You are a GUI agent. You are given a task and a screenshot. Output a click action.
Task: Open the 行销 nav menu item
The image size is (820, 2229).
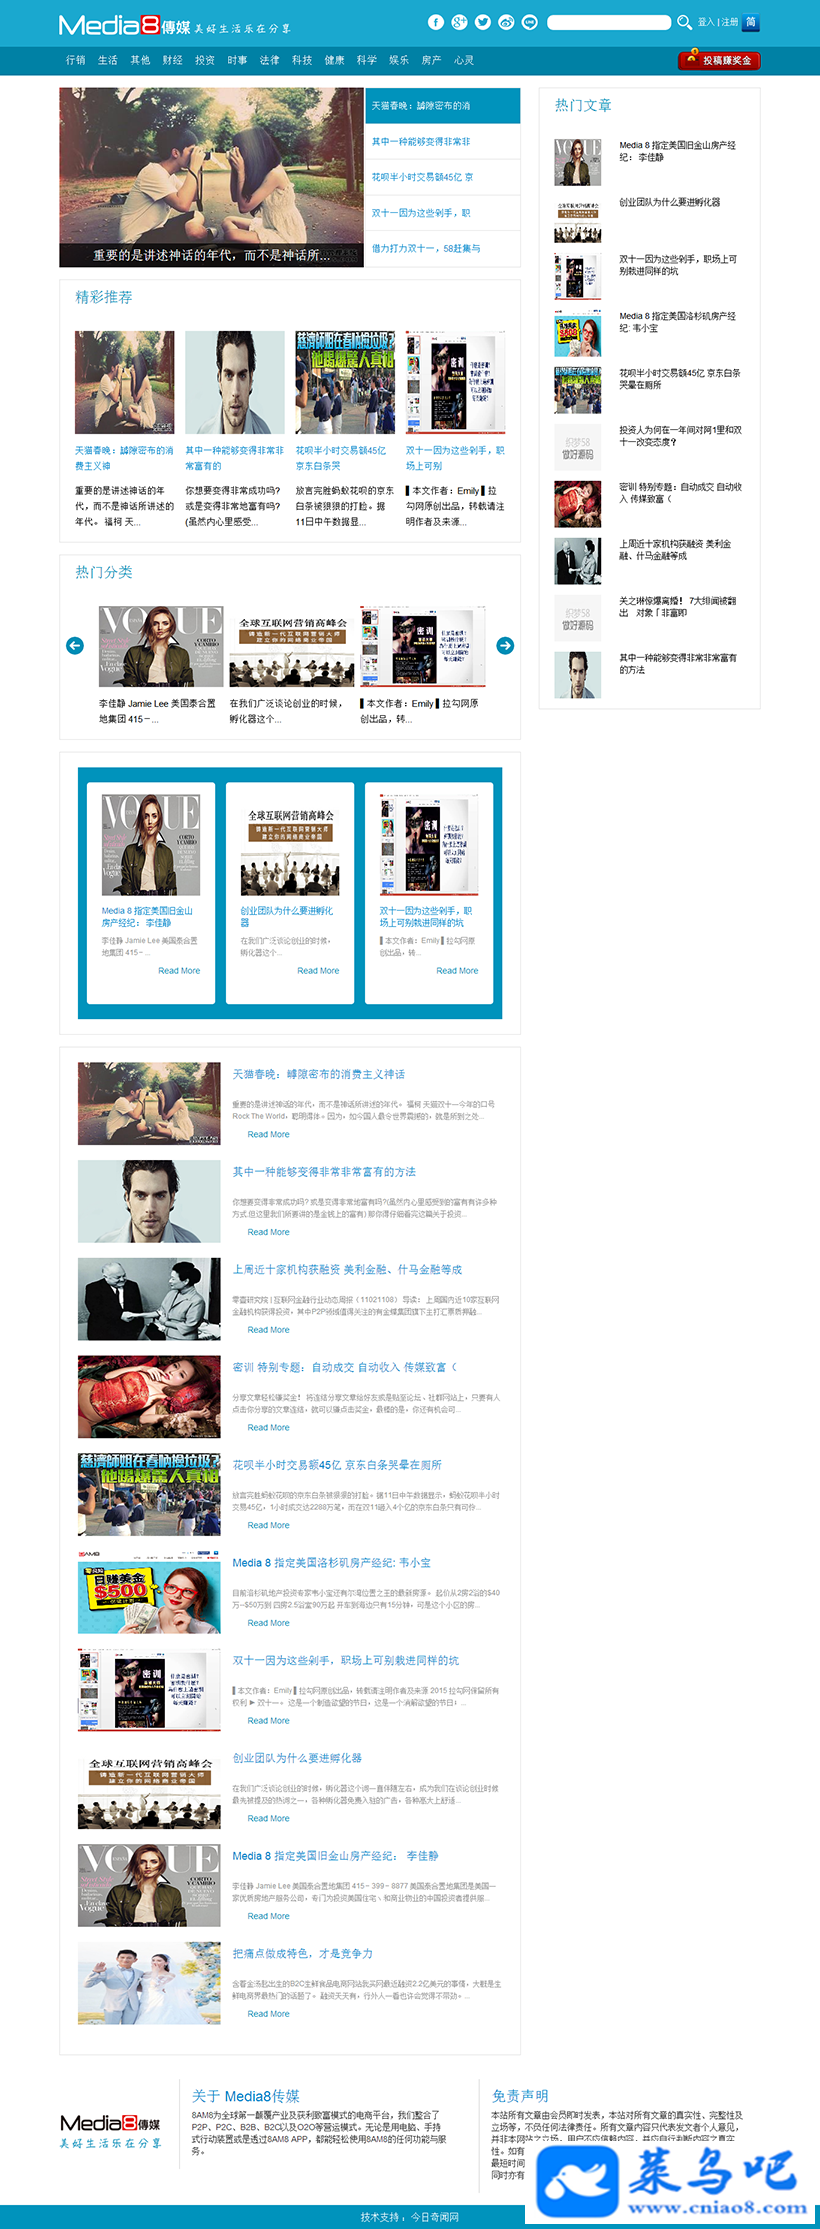76,60
